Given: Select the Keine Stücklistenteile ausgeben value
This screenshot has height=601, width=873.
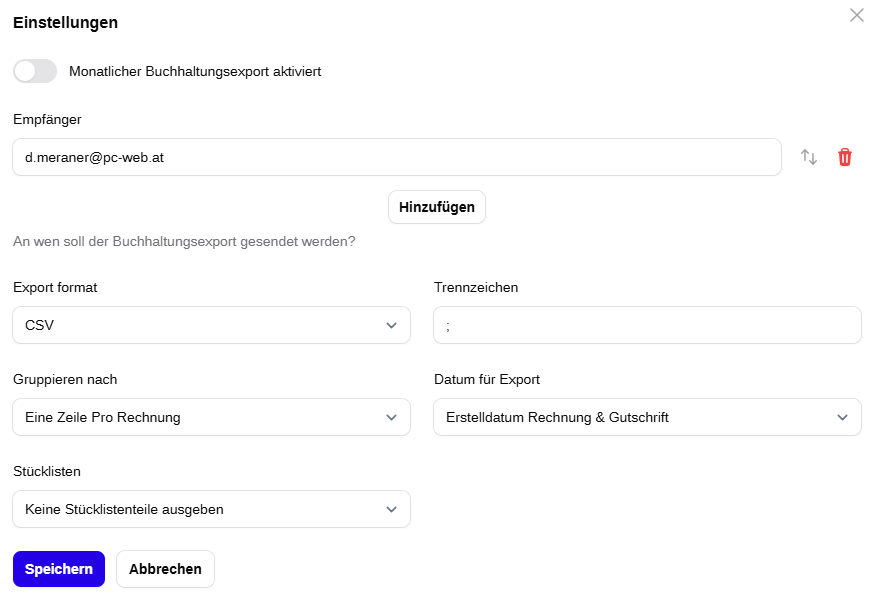Looking at the screenshot, I should click(x=124, y=509).
